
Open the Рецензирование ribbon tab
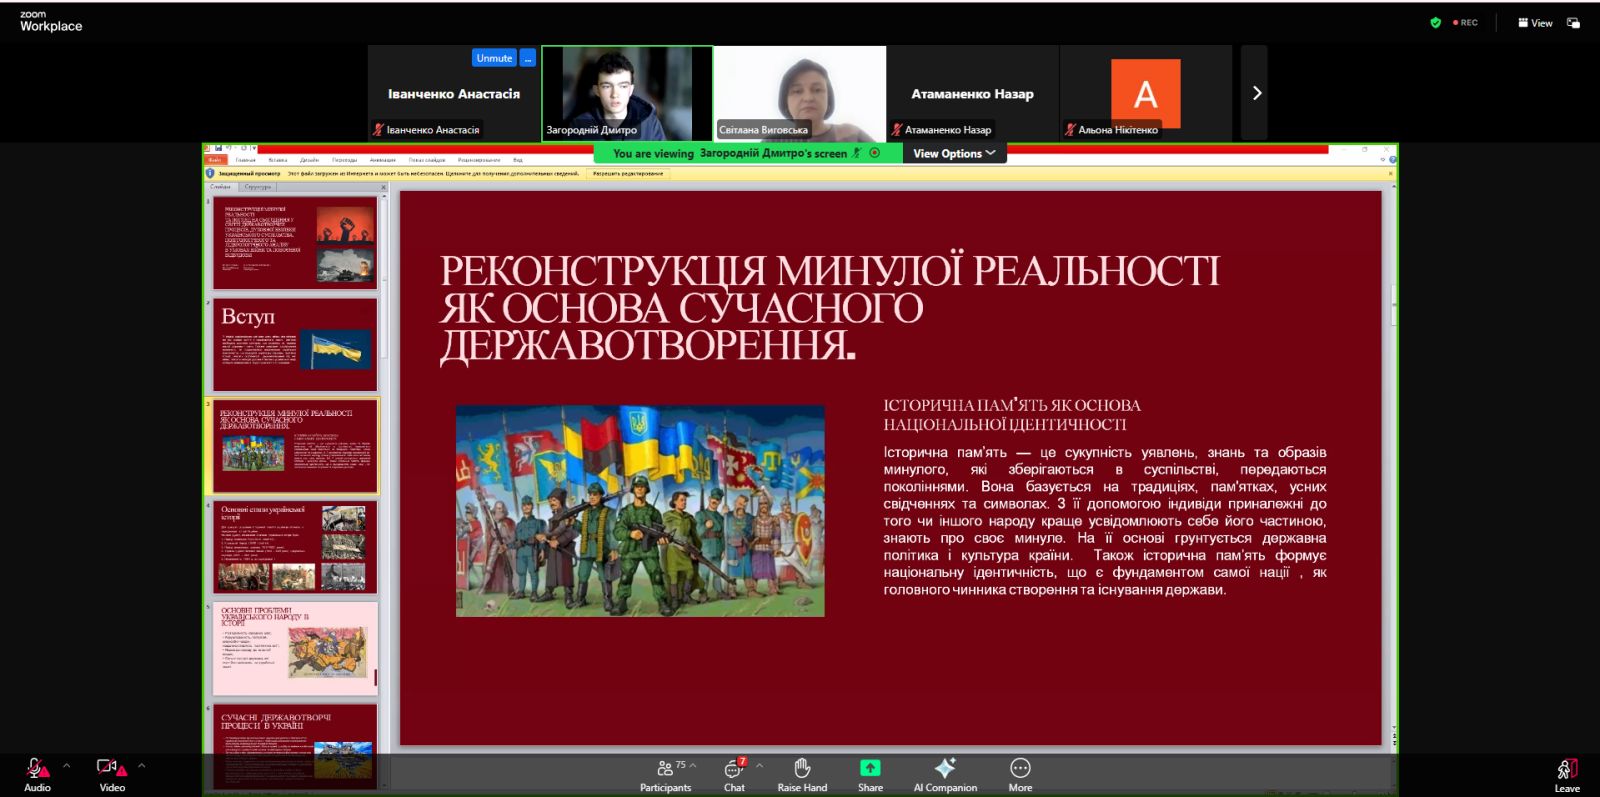[x=479, y=159]
